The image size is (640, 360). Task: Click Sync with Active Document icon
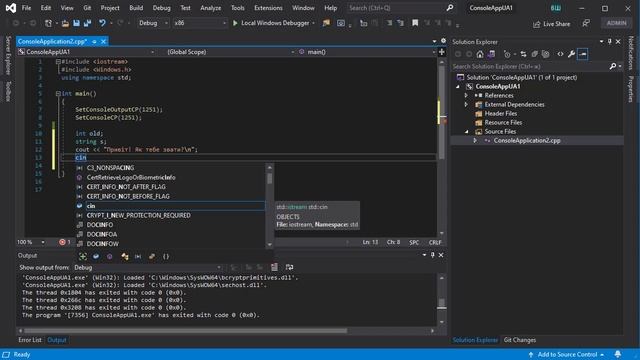coord(524,54)
